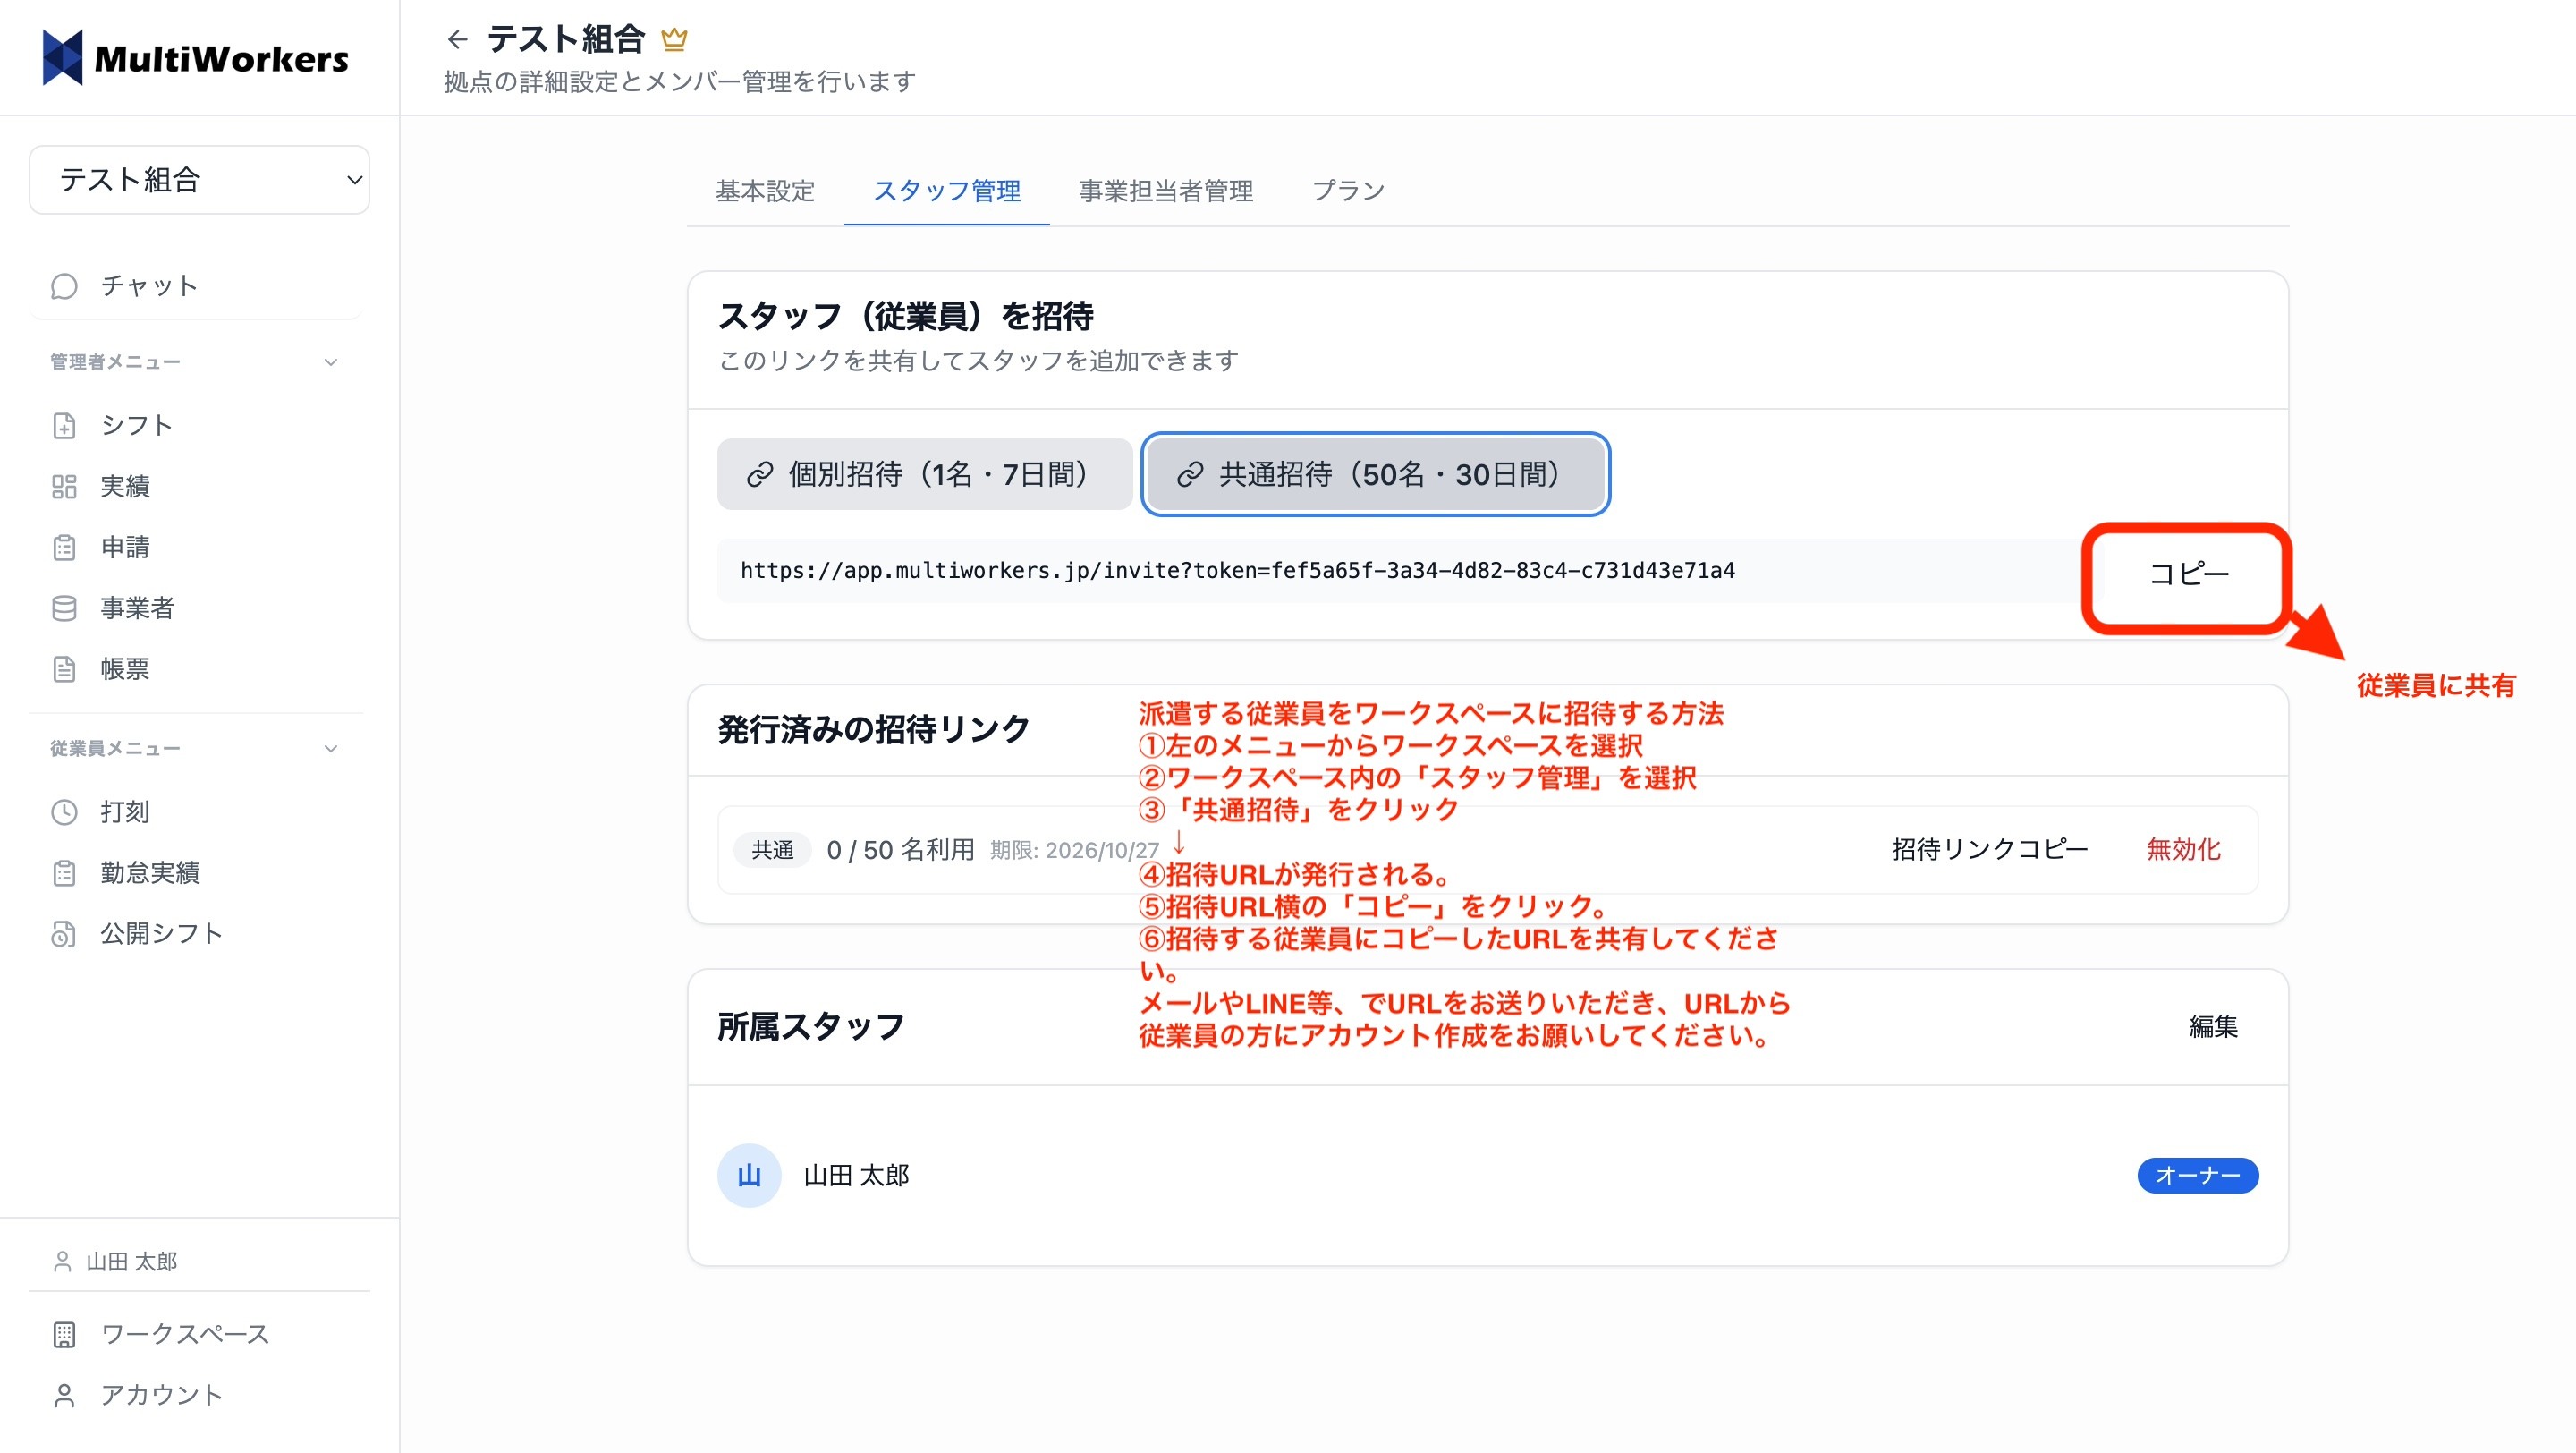Click the 山田 太郎 staff name in list

(x=857, y=1175)
